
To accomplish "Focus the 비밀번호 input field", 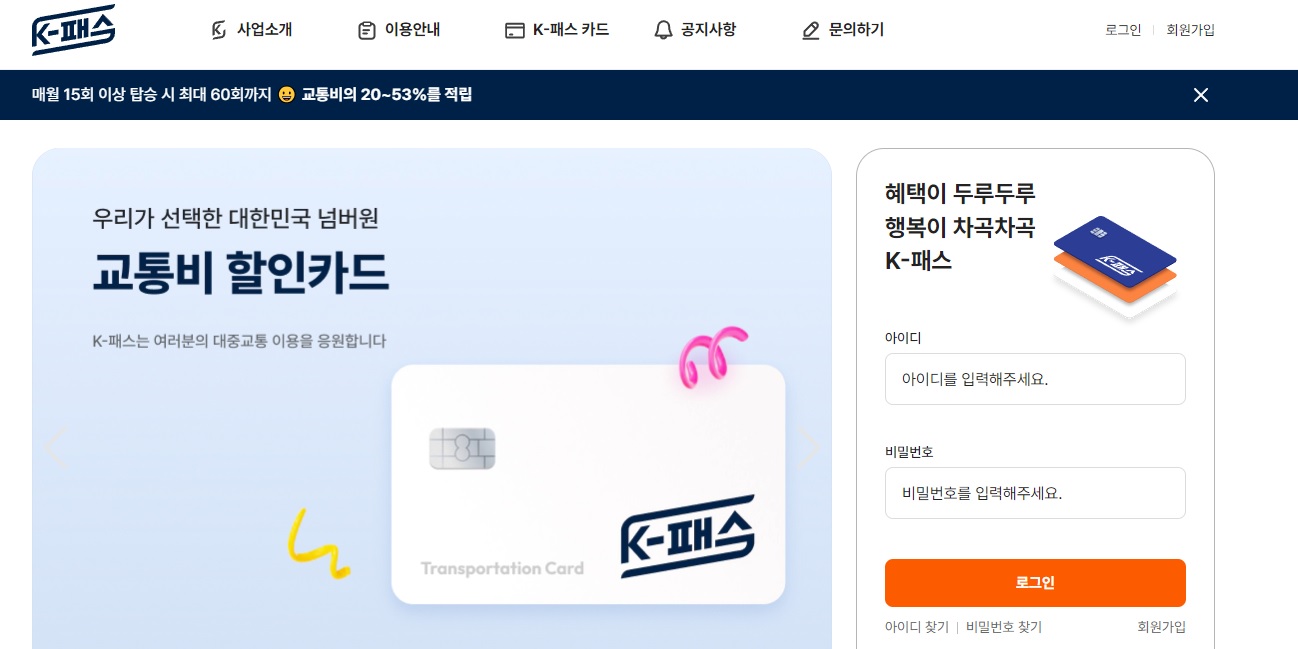I will (x=1035, y=493).
